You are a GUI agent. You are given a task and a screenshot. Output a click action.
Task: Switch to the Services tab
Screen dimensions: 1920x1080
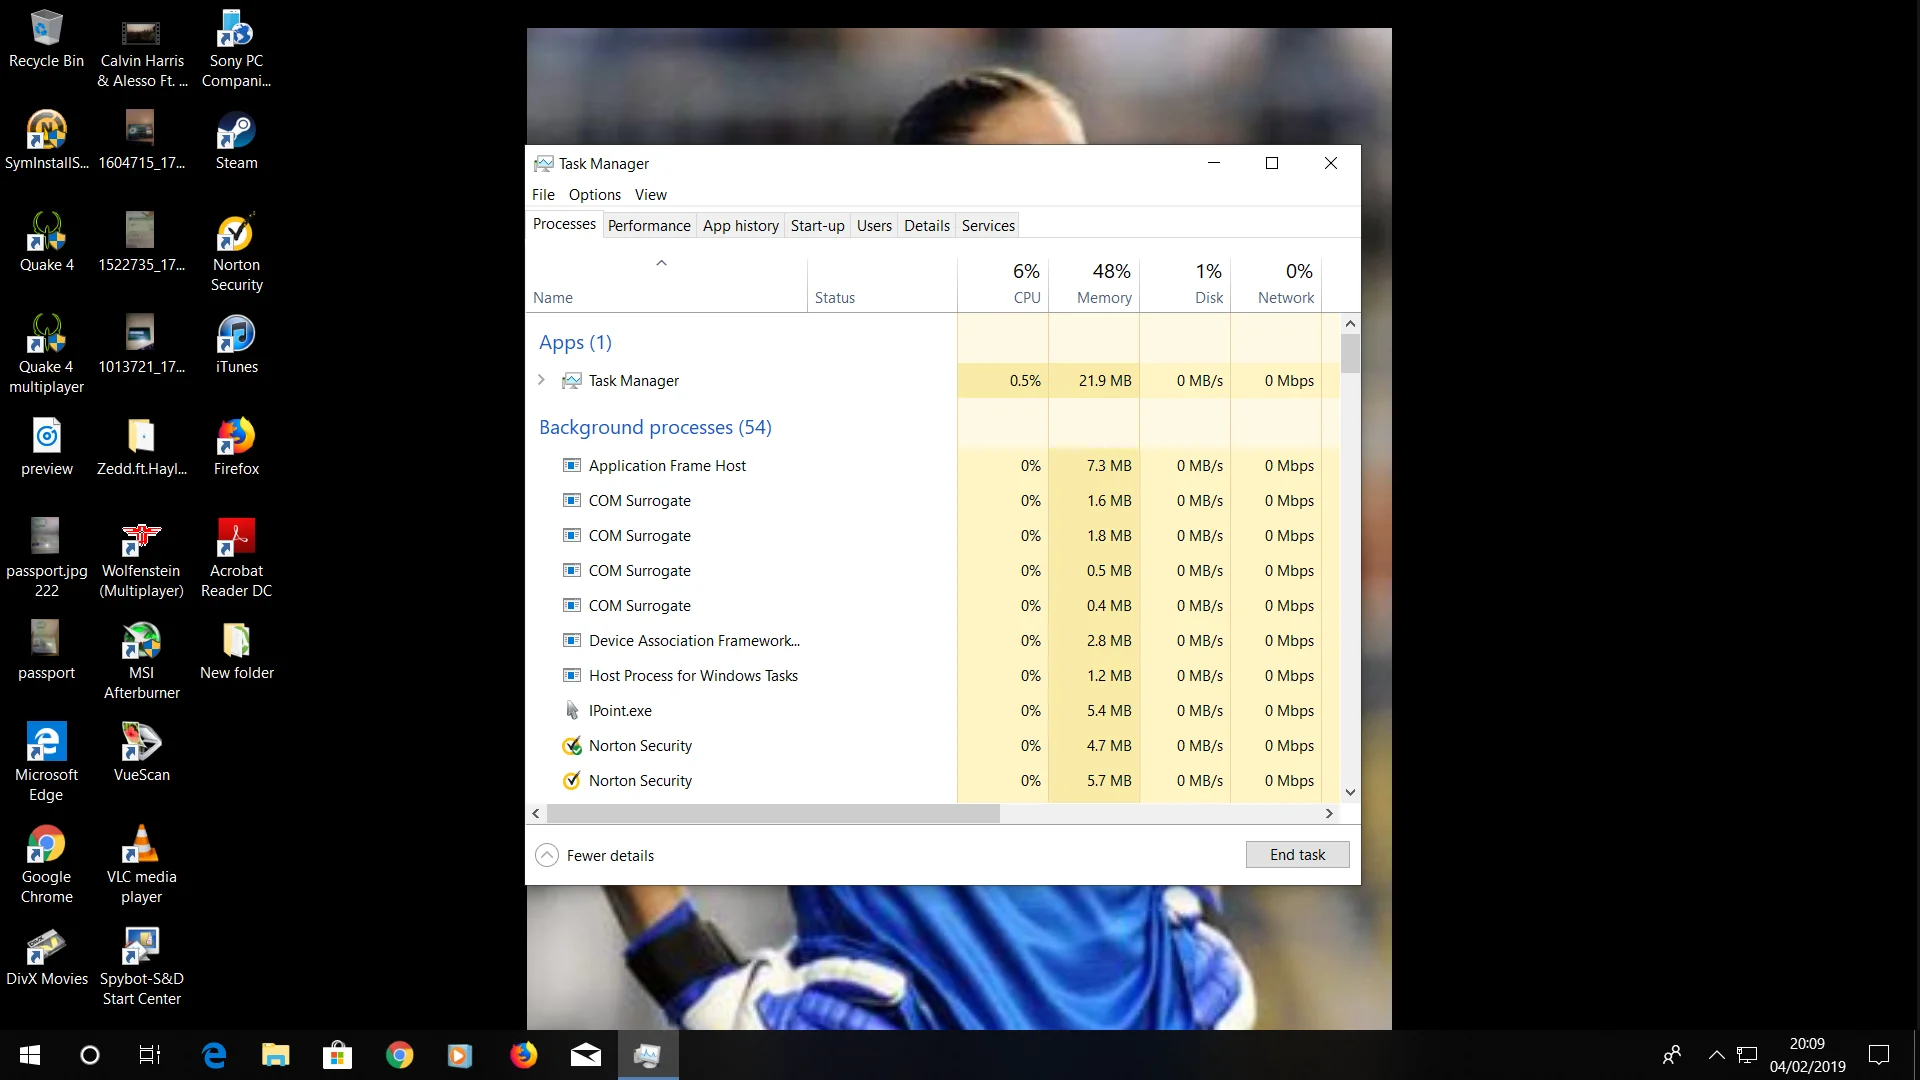point(988,226)
